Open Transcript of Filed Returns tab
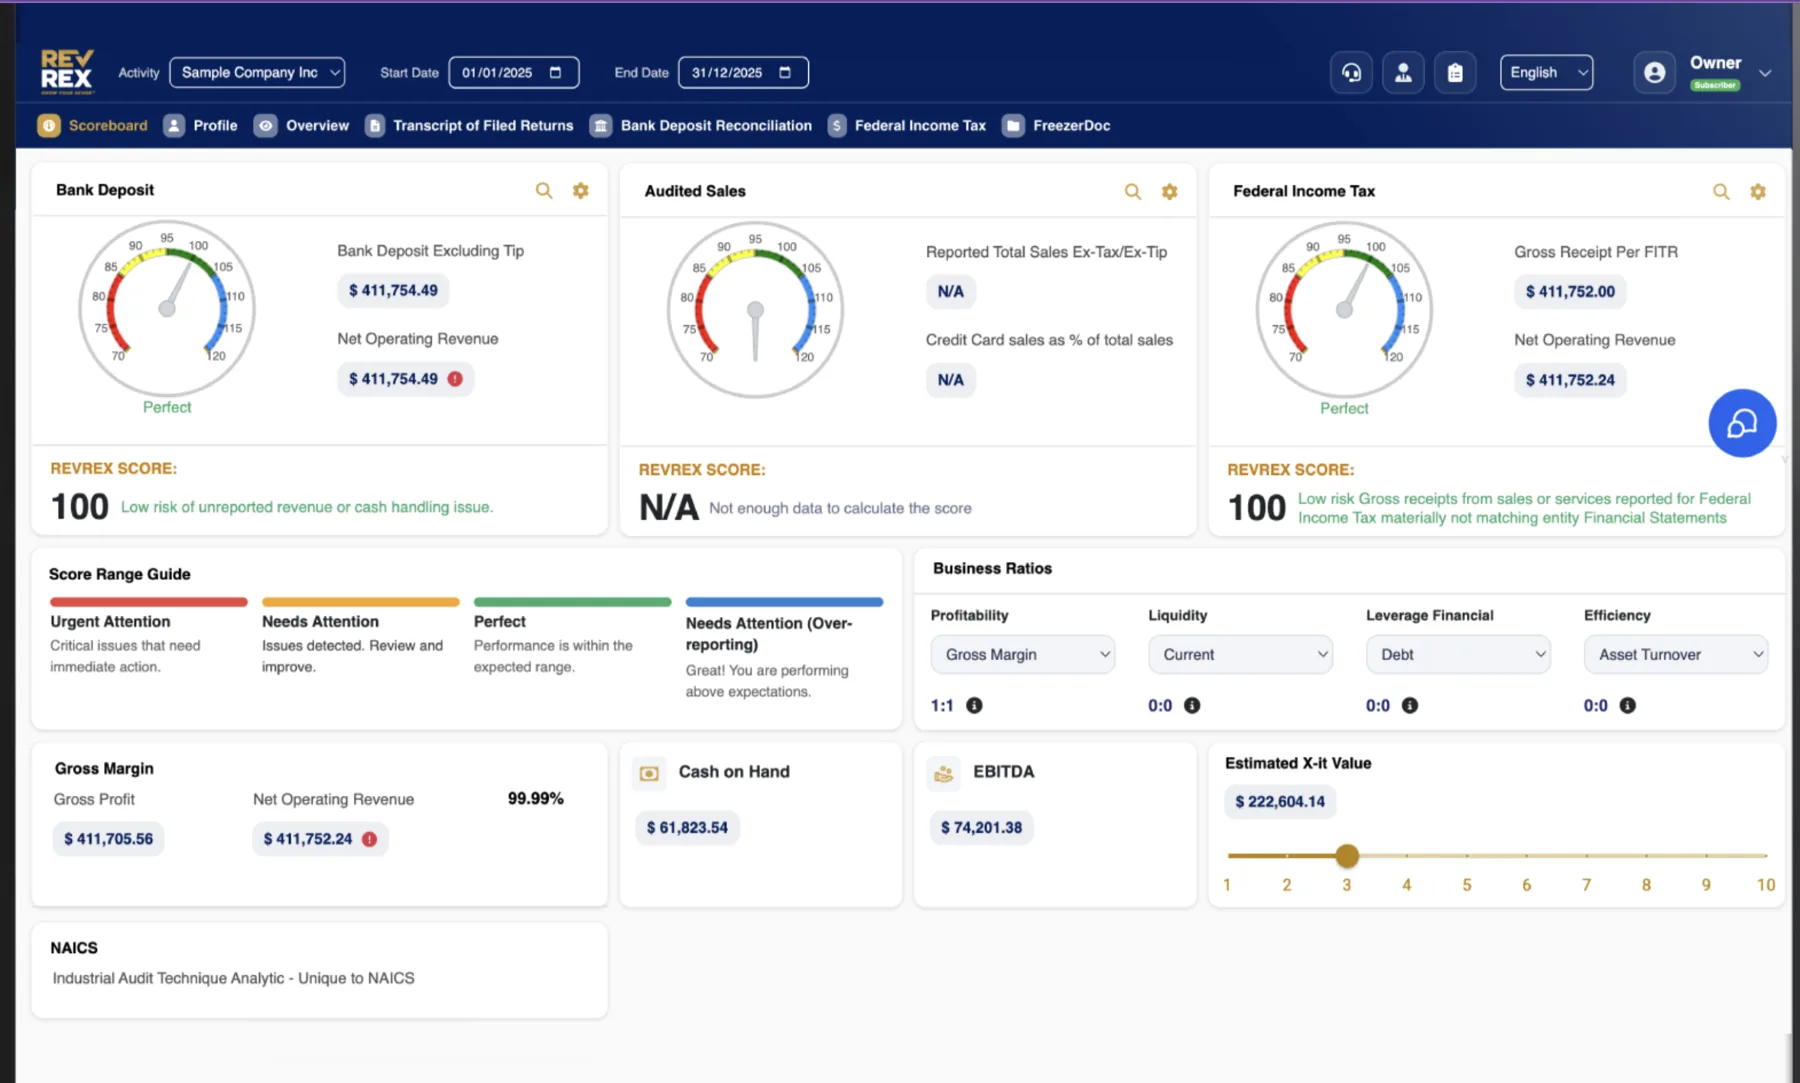1800x1083 pixels. pyautogui.click(x=469, y=125)
